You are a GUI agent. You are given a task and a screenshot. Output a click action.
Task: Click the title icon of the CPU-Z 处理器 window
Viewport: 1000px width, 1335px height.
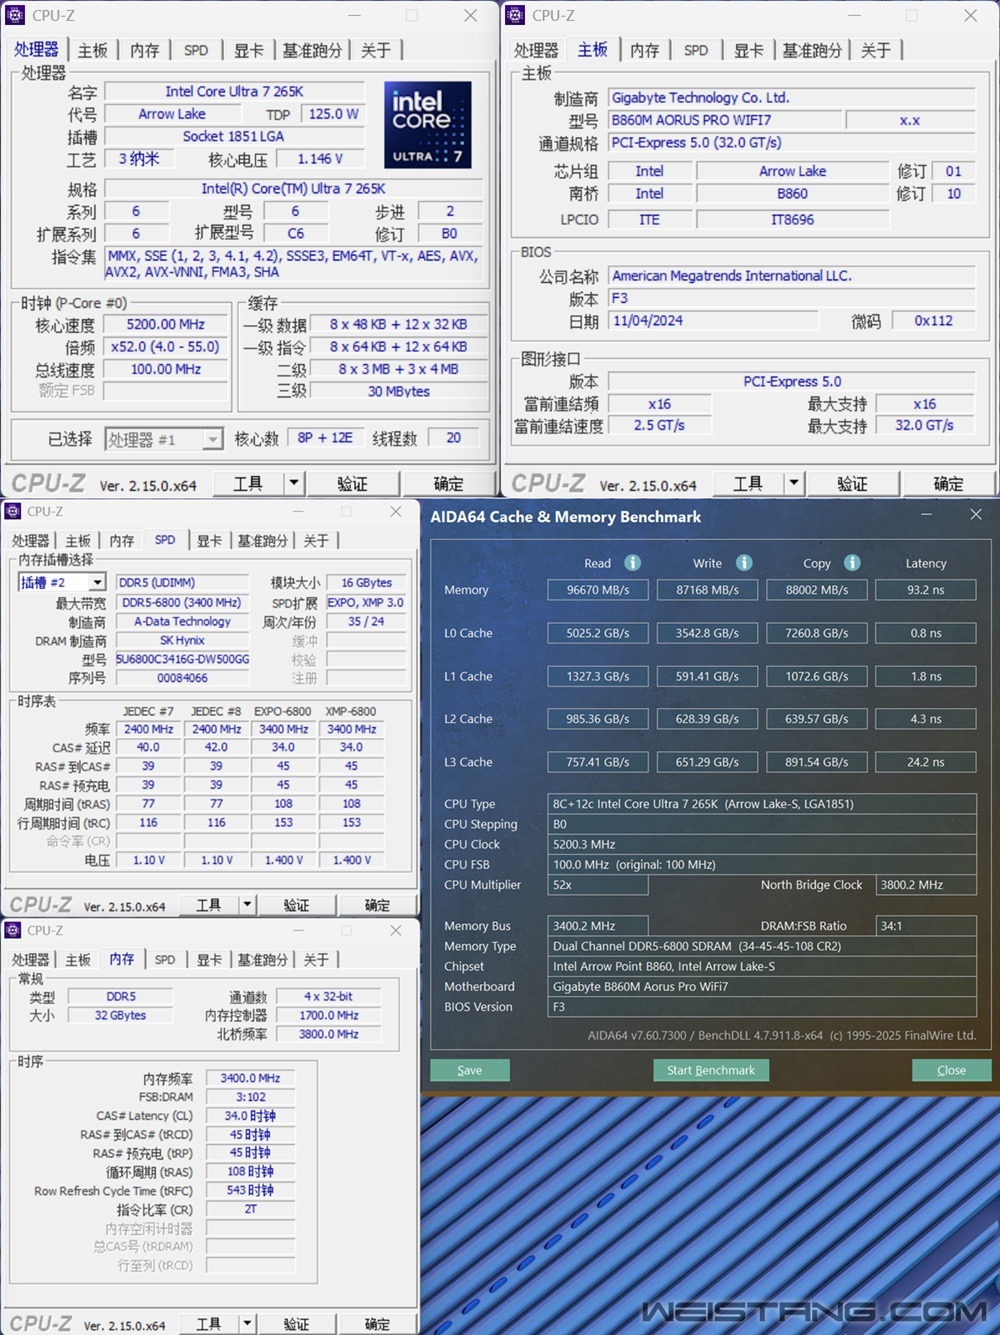pyautogui.click(x=15, y=15)
